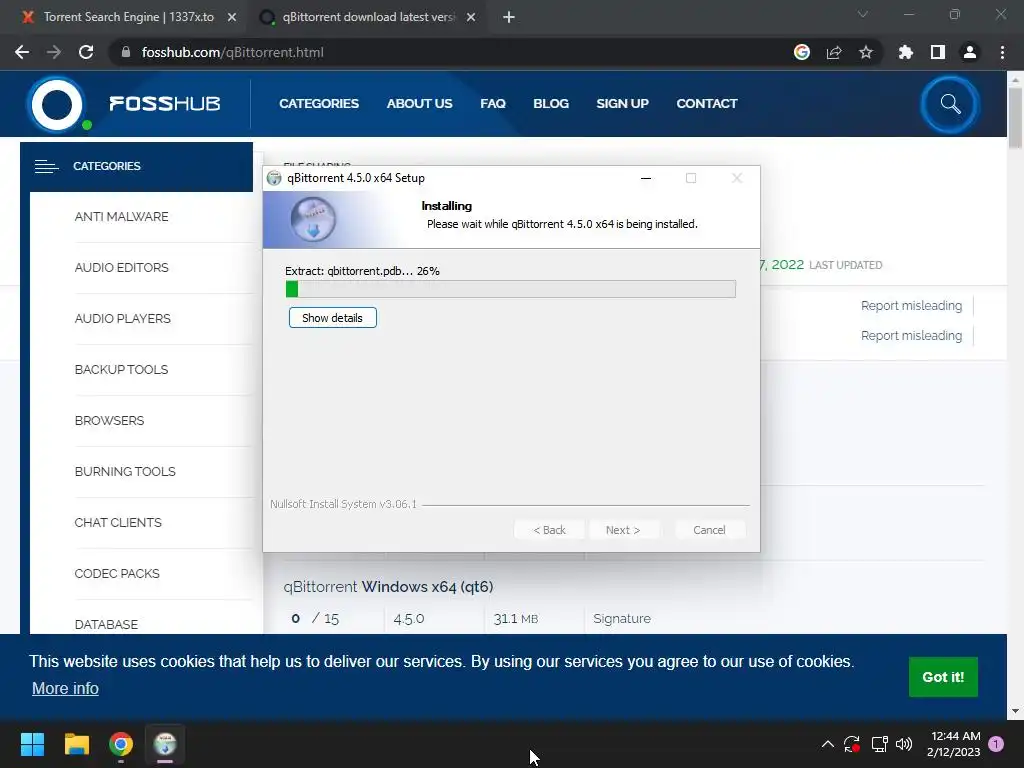Switch to the qBittorrent download tab
The image size is (1024, 768).
(368, 17)
